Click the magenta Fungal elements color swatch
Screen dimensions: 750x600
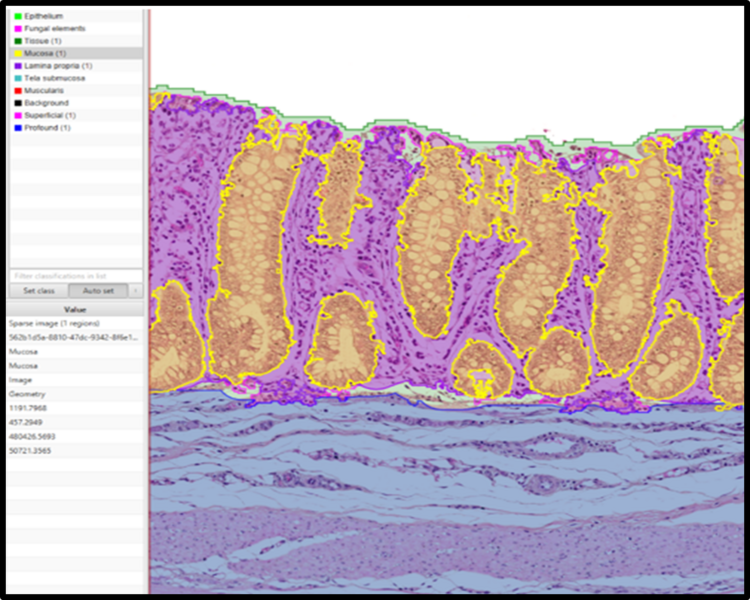[x=18, y=28]
